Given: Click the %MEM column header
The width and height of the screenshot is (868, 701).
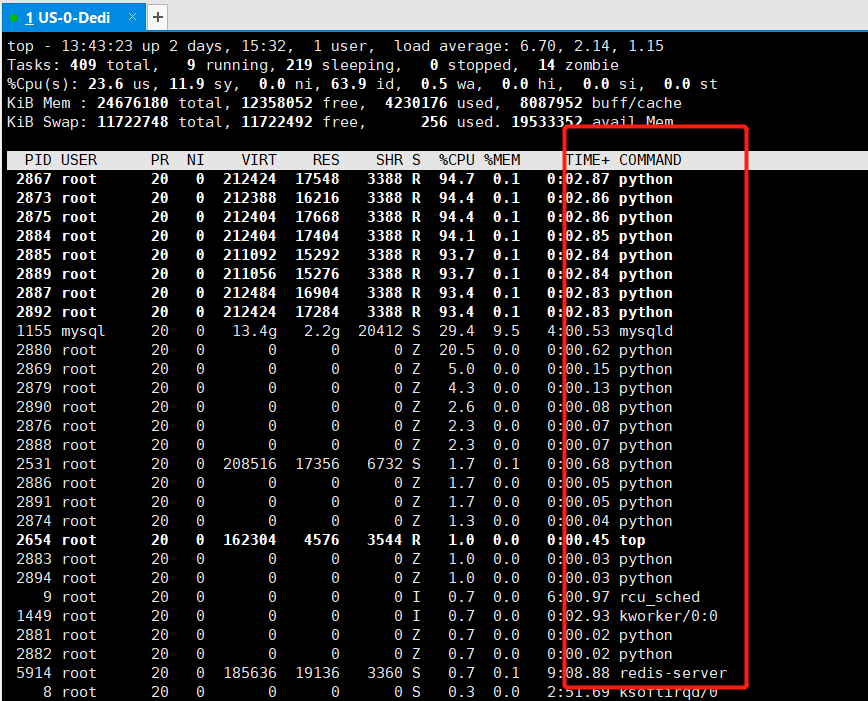Looking at the screenshot, I should coord(502,160).
